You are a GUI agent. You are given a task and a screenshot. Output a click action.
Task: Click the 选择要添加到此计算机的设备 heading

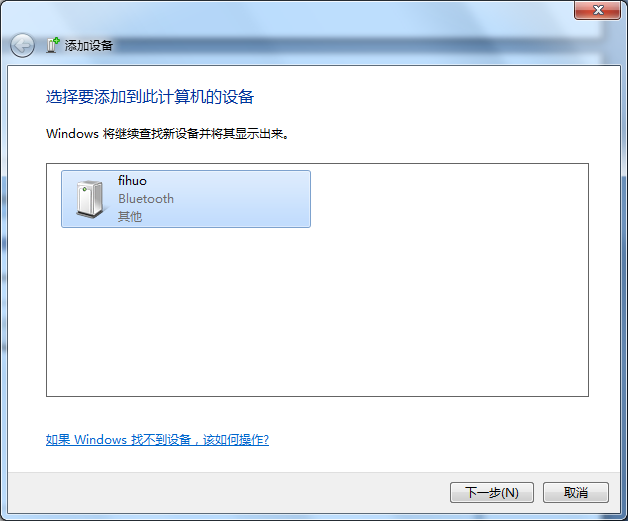click(150, 97)
